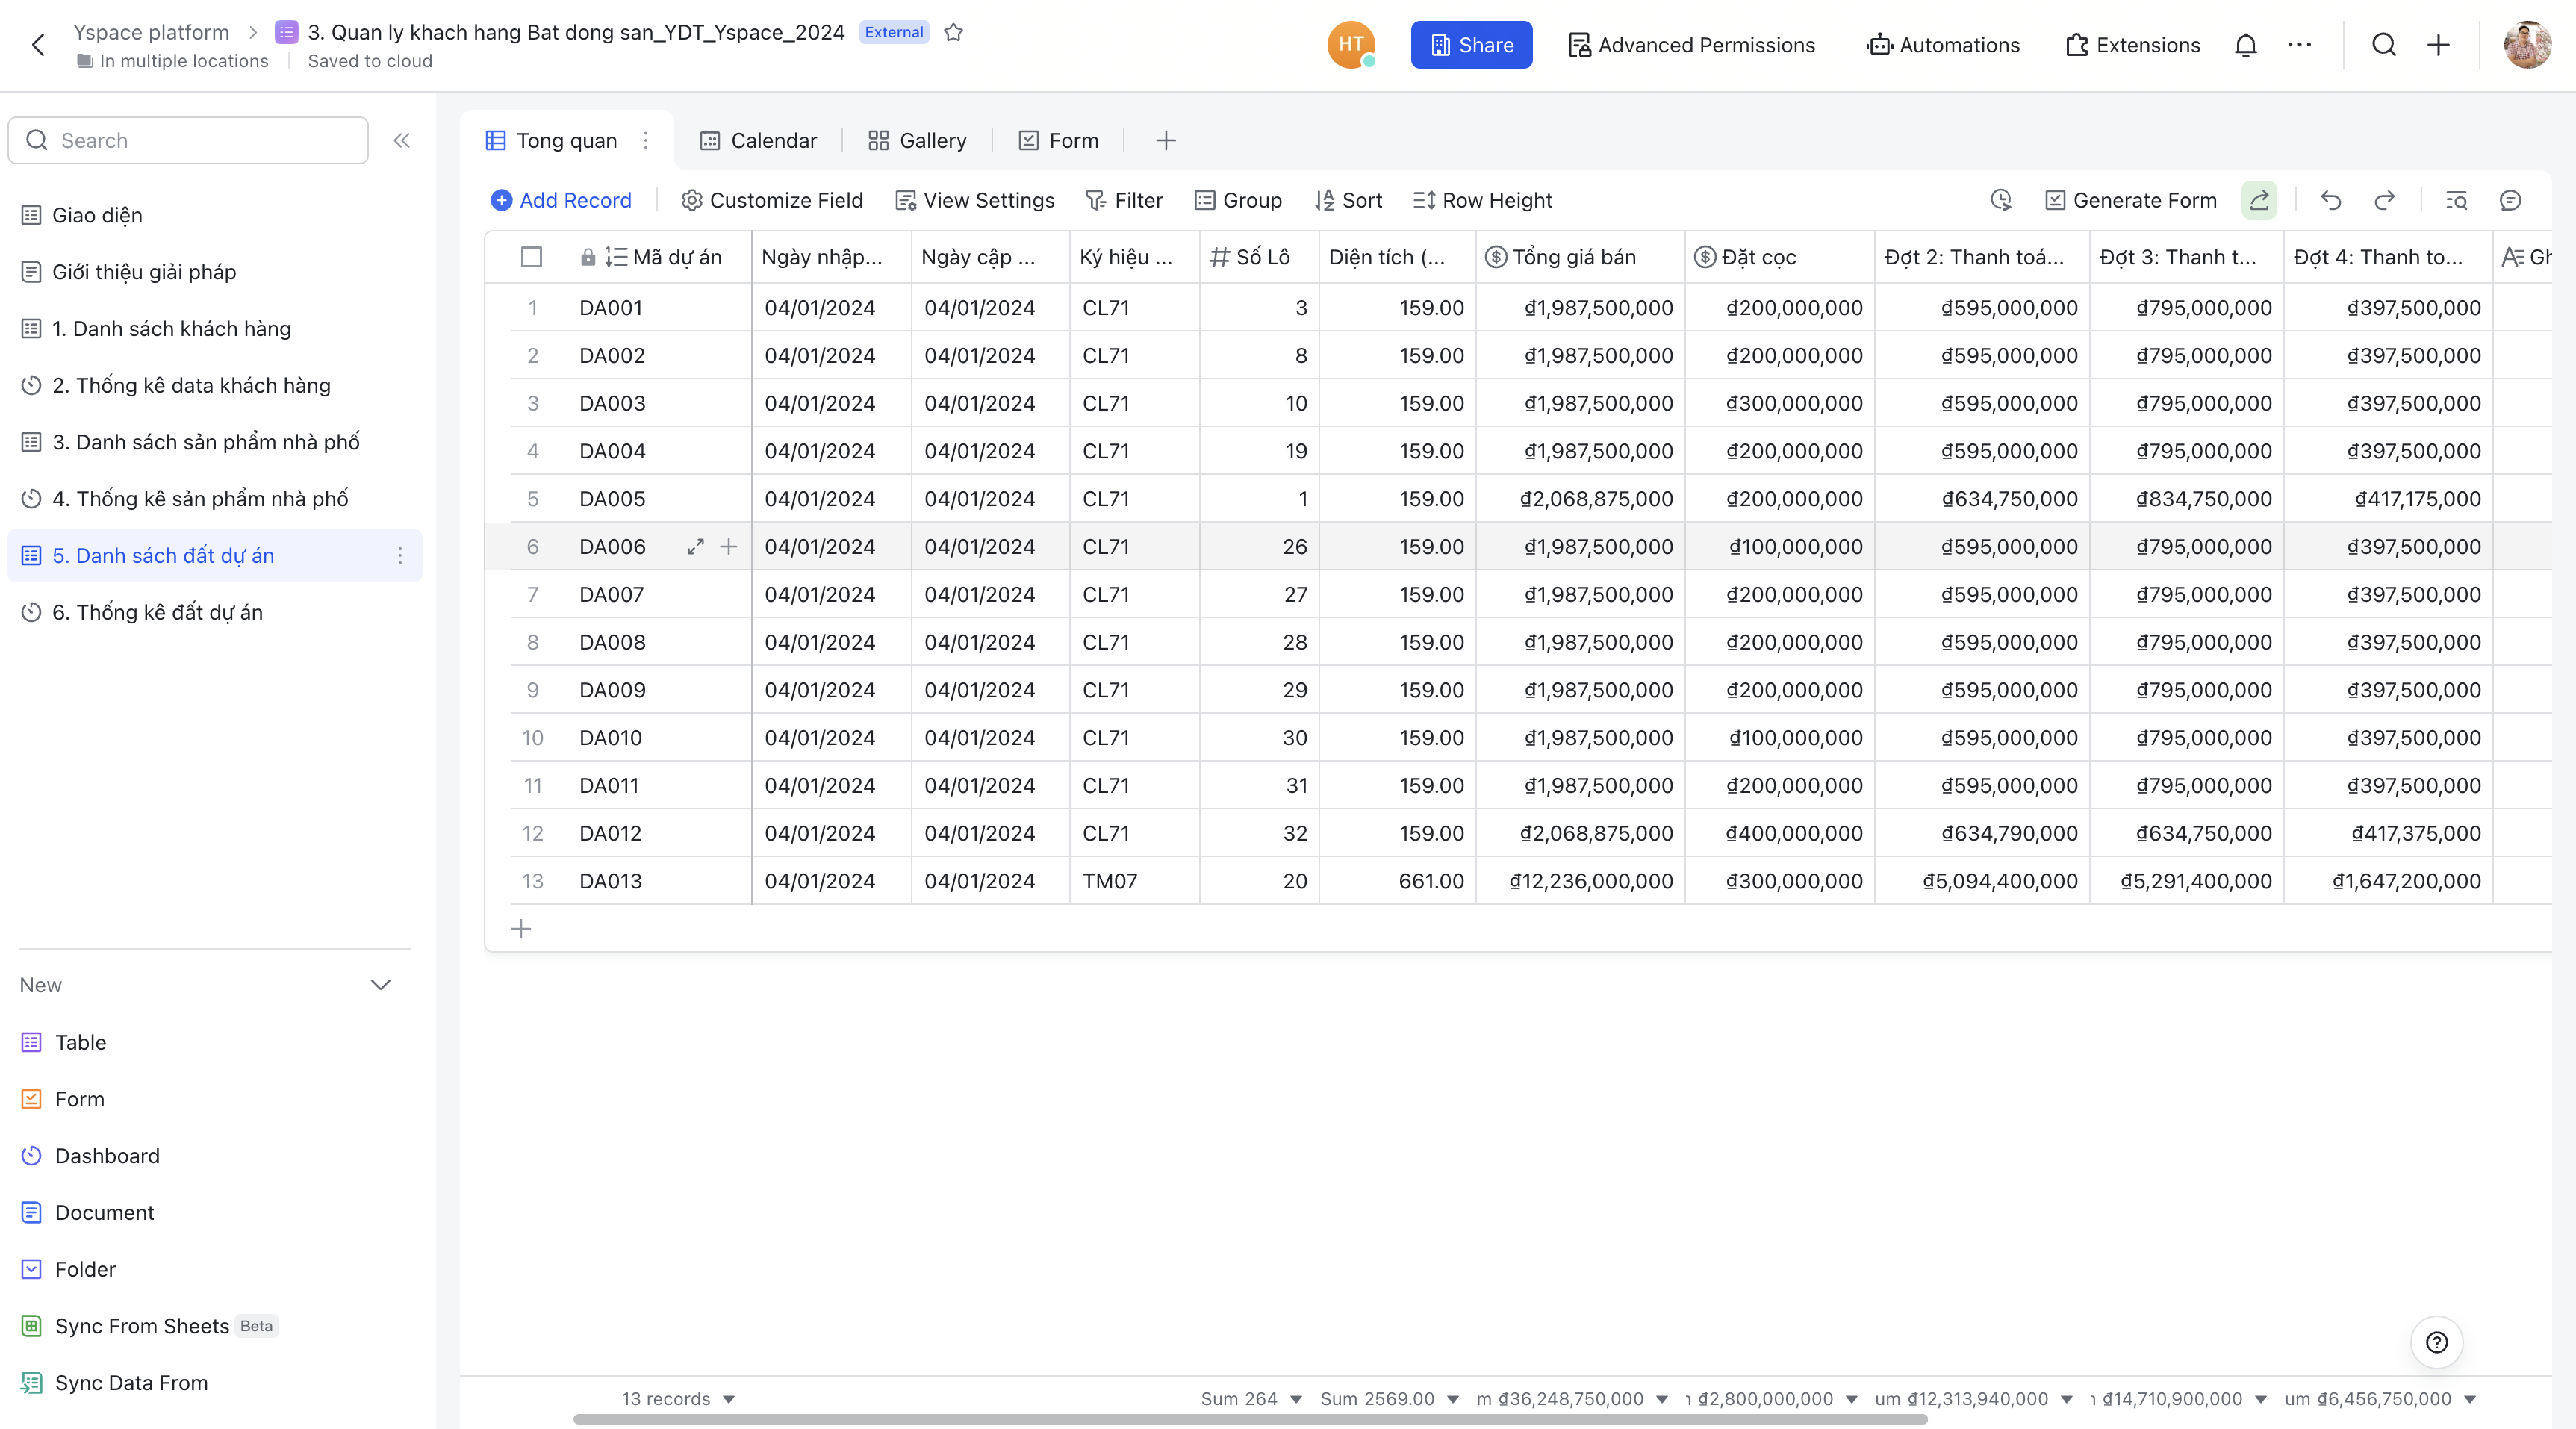
Task: Click the Tổng giá bán column header
Action: pos(1580,257)
